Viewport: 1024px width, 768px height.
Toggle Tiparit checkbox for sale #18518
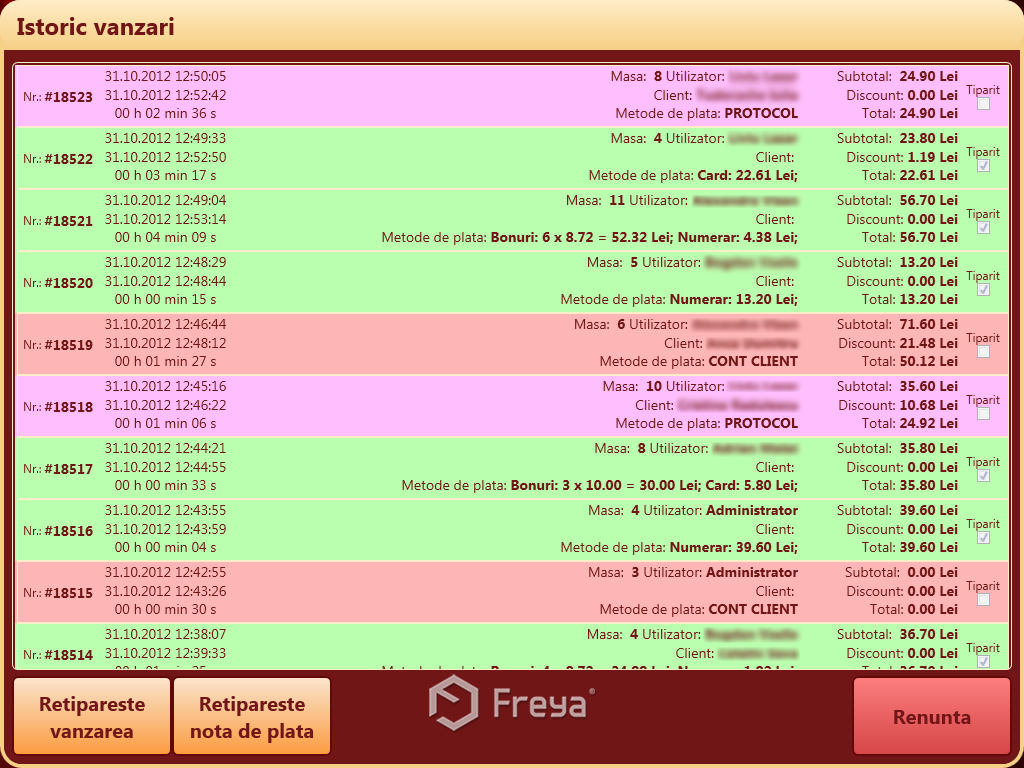[983, 414]
